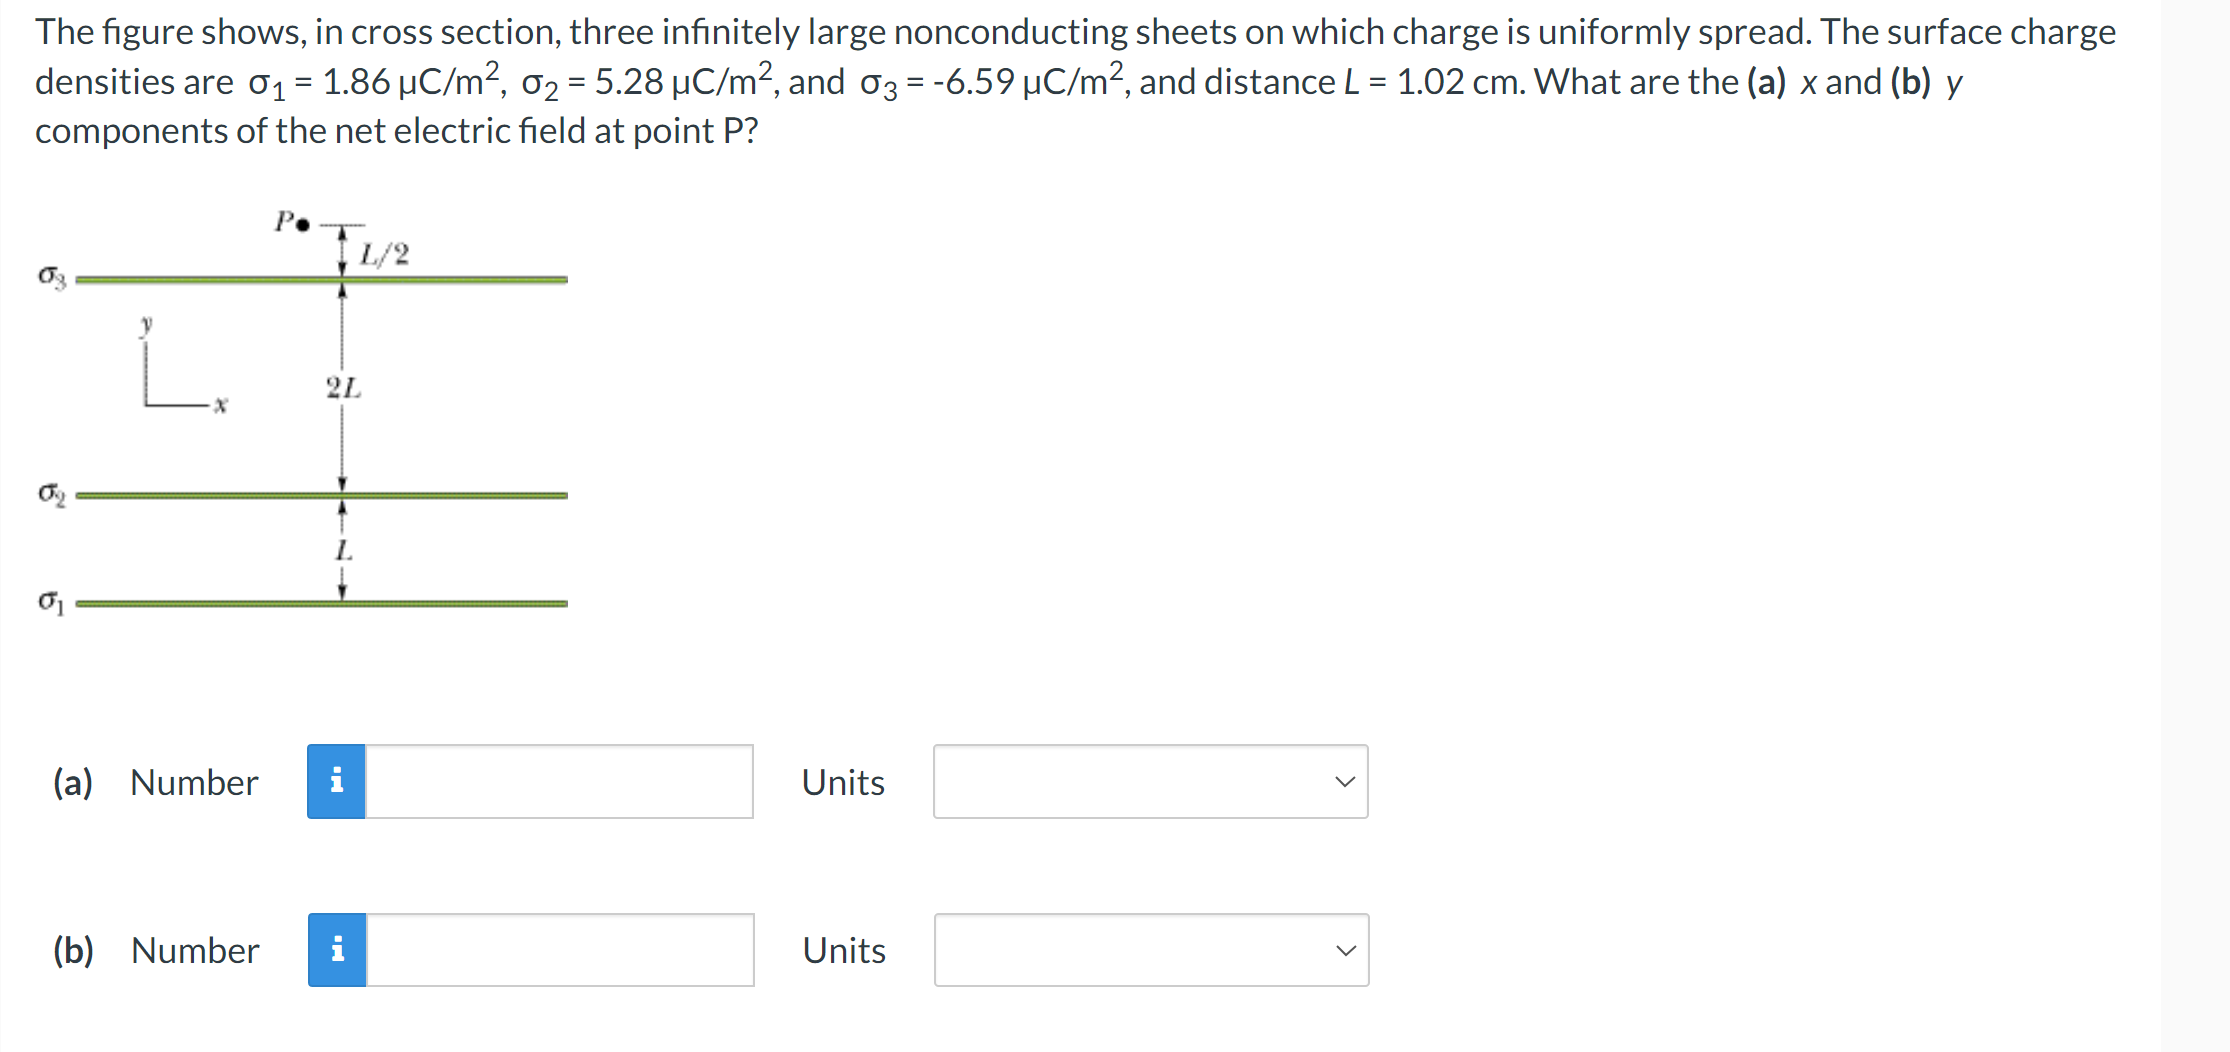Click the y-axis label of the coordinate marker
Image resolution: width=2230 pixels, height=1052 pixels.
(147, 323)
